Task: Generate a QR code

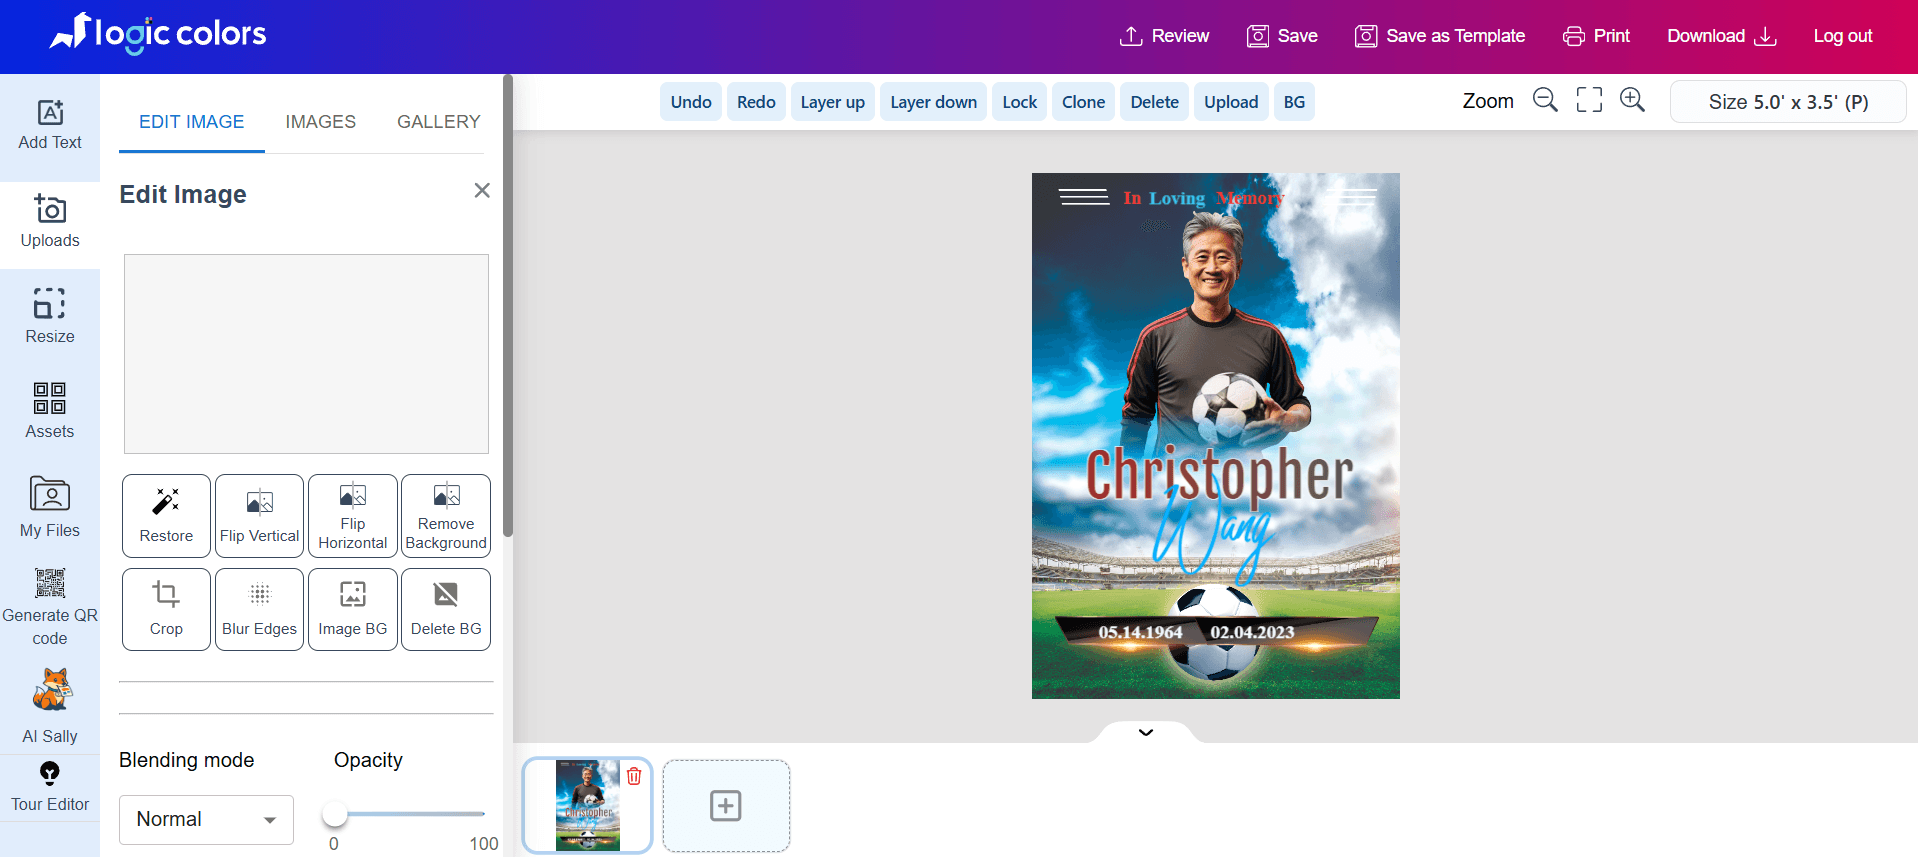Action: click(50, 606)
